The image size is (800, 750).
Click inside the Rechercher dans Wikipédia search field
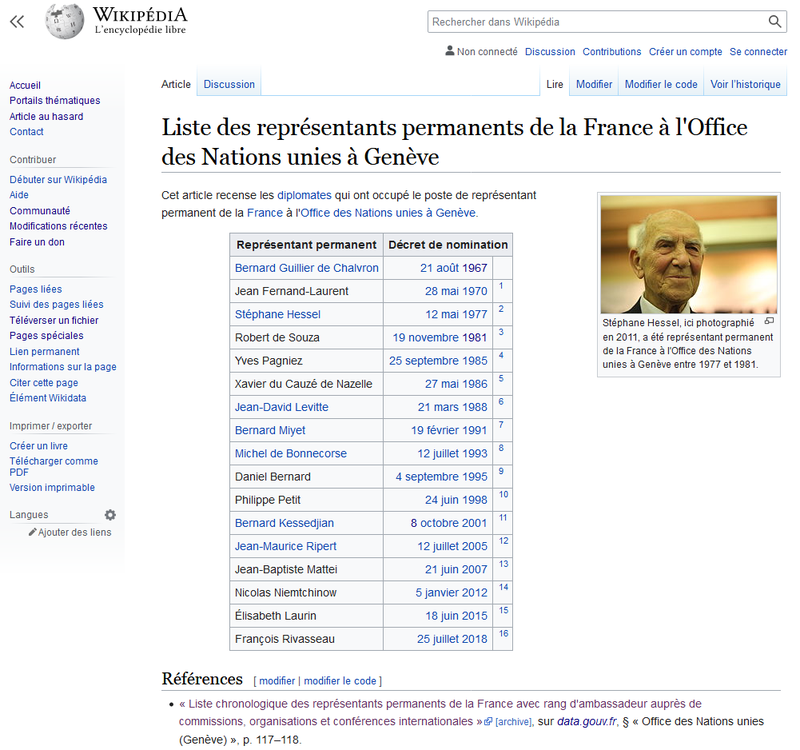pyautogui.click(x=570, y=21)
